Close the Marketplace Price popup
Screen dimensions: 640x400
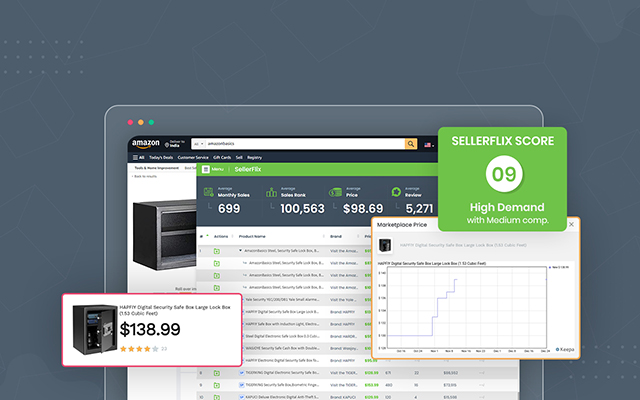point(571,224)
